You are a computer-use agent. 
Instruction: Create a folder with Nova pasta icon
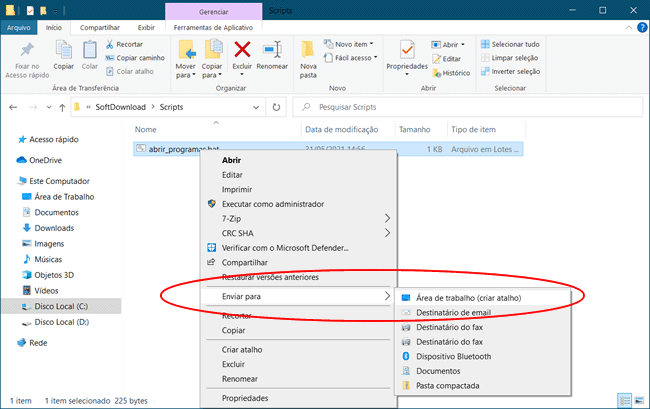point(309,55)
